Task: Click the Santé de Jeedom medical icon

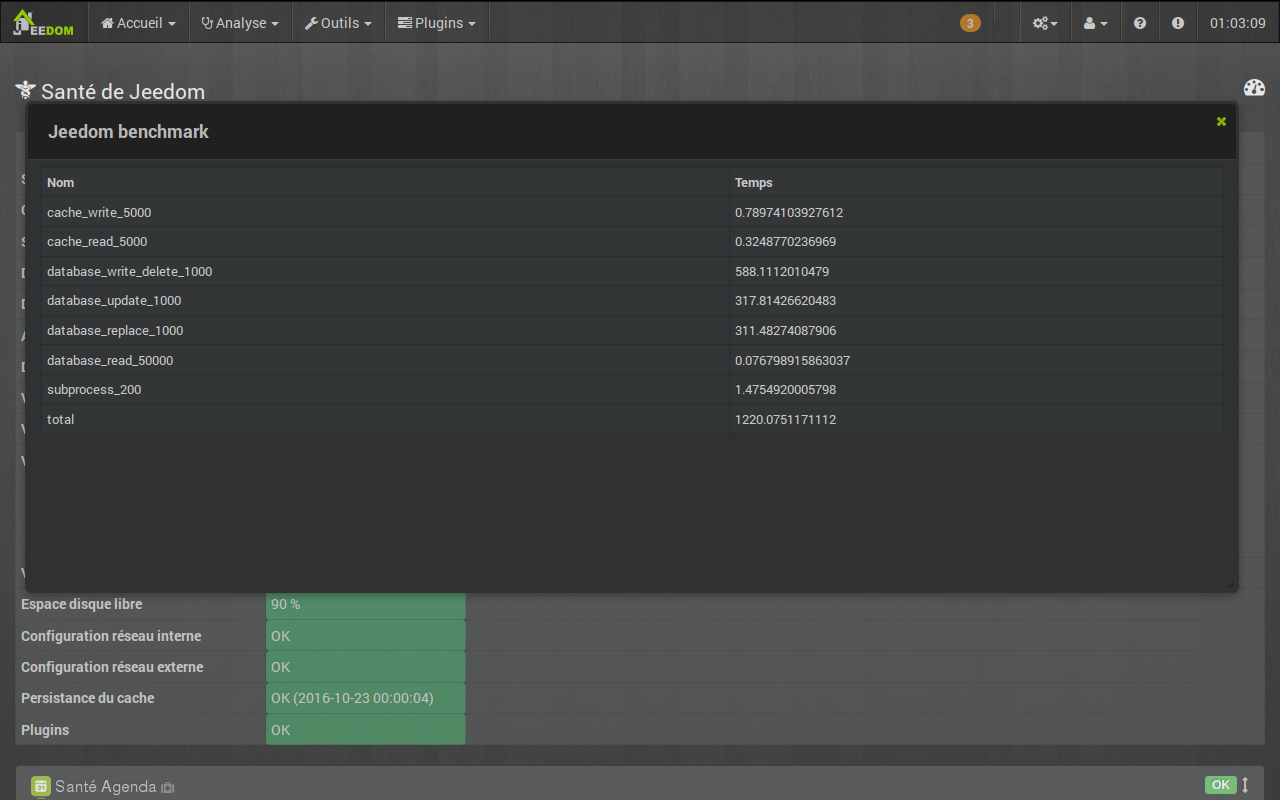Action: click(25, 91)
